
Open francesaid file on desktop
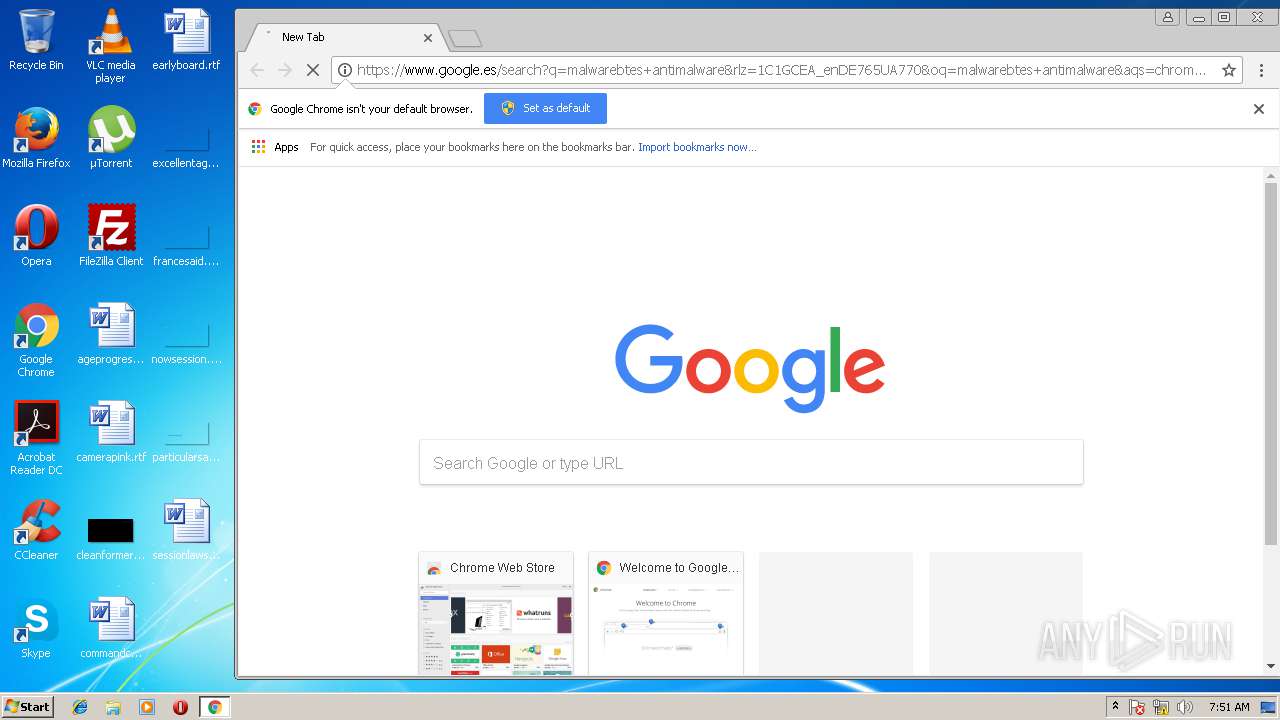(x=186, y=236)
